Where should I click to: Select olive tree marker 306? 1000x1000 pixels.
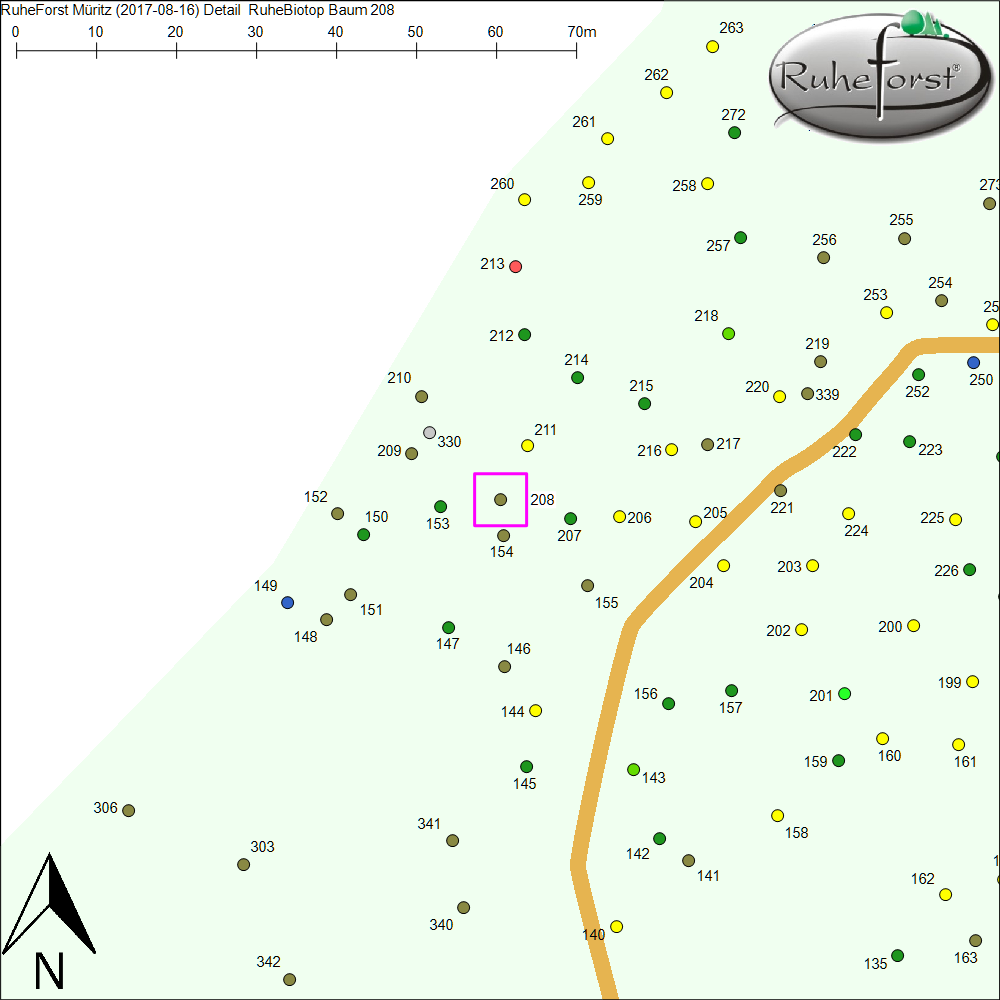128,810
